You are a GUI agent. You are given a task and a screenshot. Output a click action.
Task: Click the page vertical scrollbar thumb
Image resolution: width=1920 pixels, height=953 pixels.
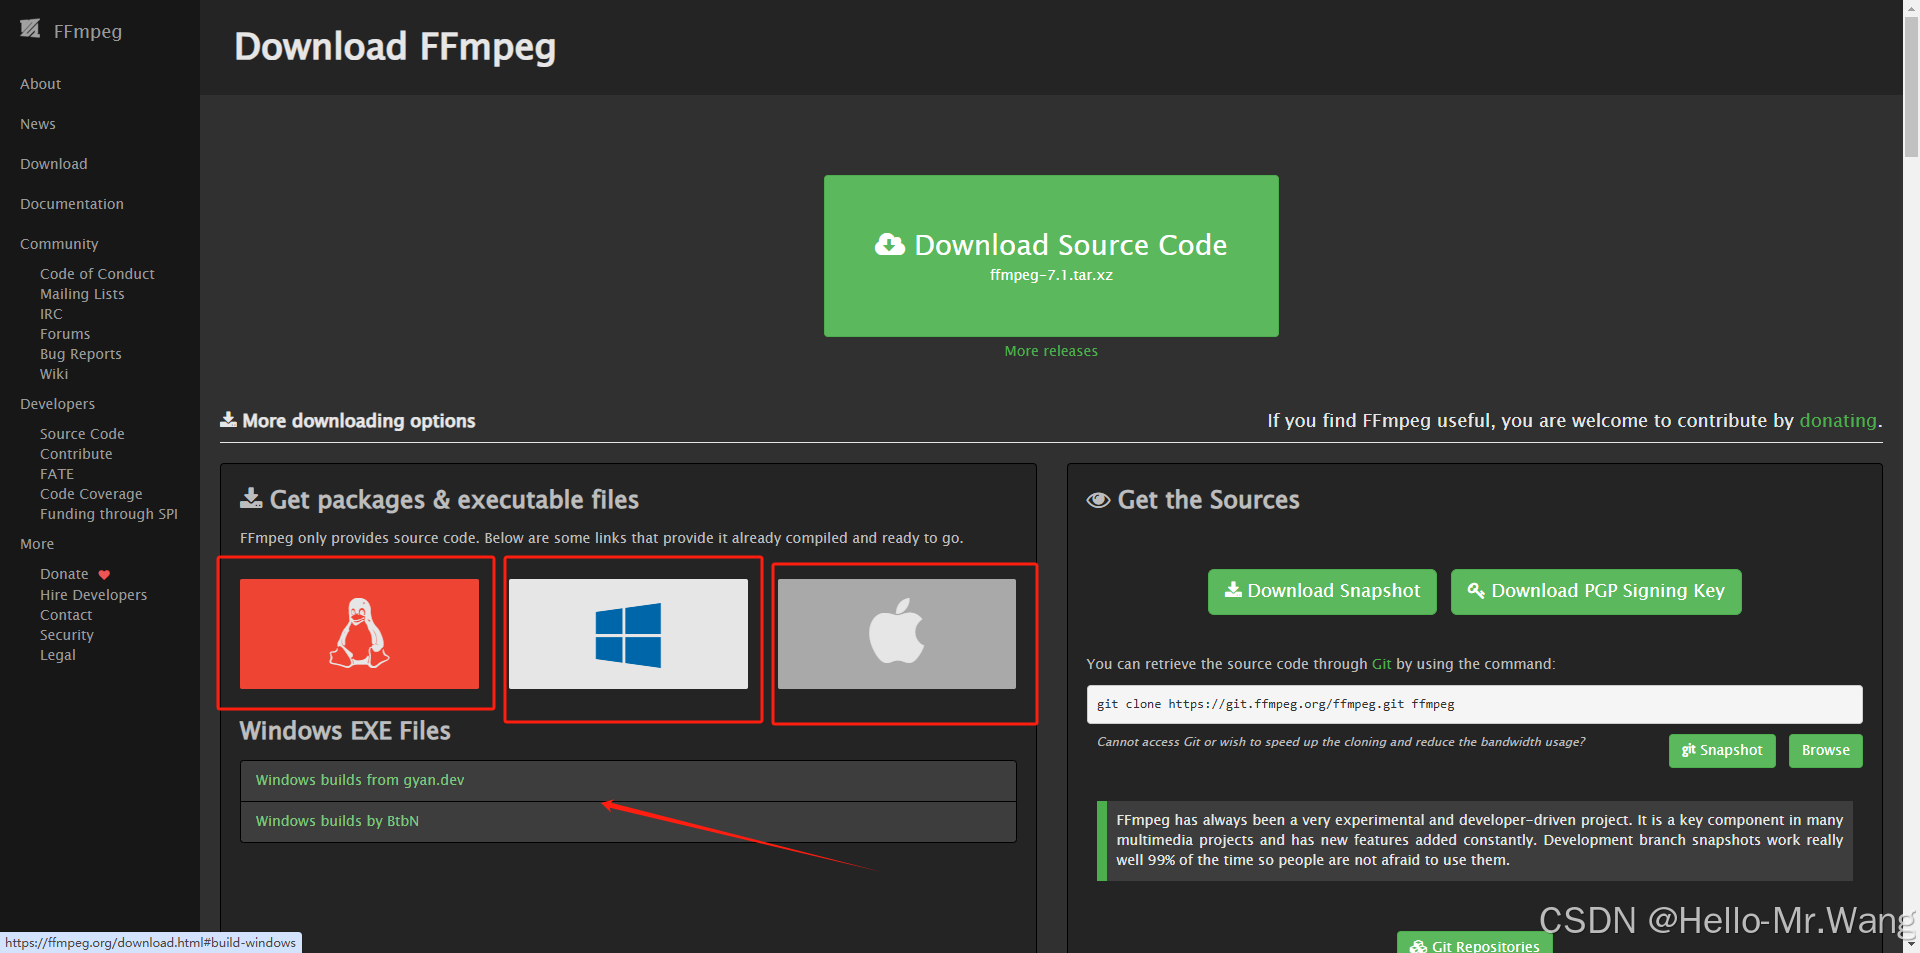pos(1911,87)
